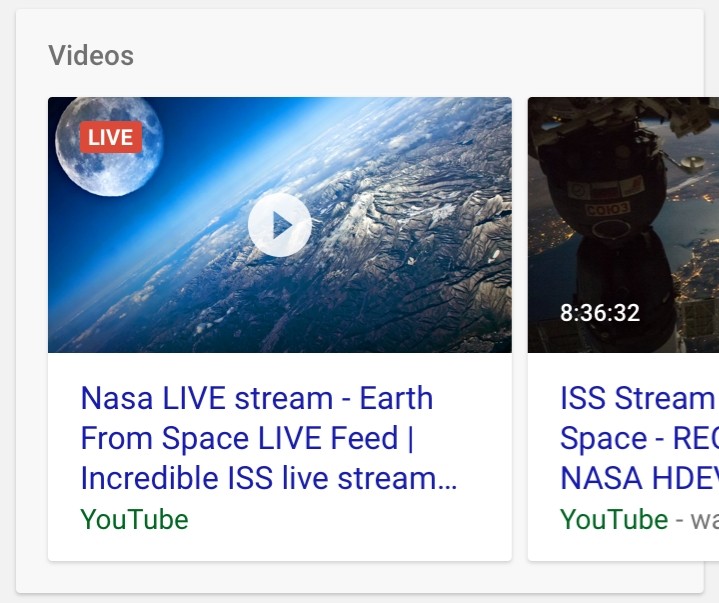
Task: Click the YouTube source under the ISS Stream video
Action: pos(613,520)
